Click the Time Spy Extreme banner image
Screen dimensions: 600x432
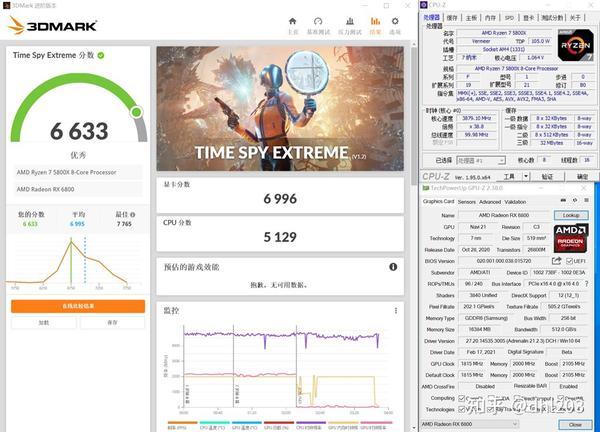pyautogui.click(x=280, y=108)
